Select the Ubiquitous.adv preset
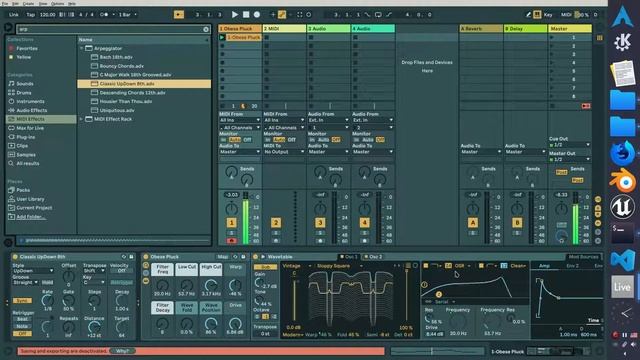640x360 pixels. click(117, 110)
